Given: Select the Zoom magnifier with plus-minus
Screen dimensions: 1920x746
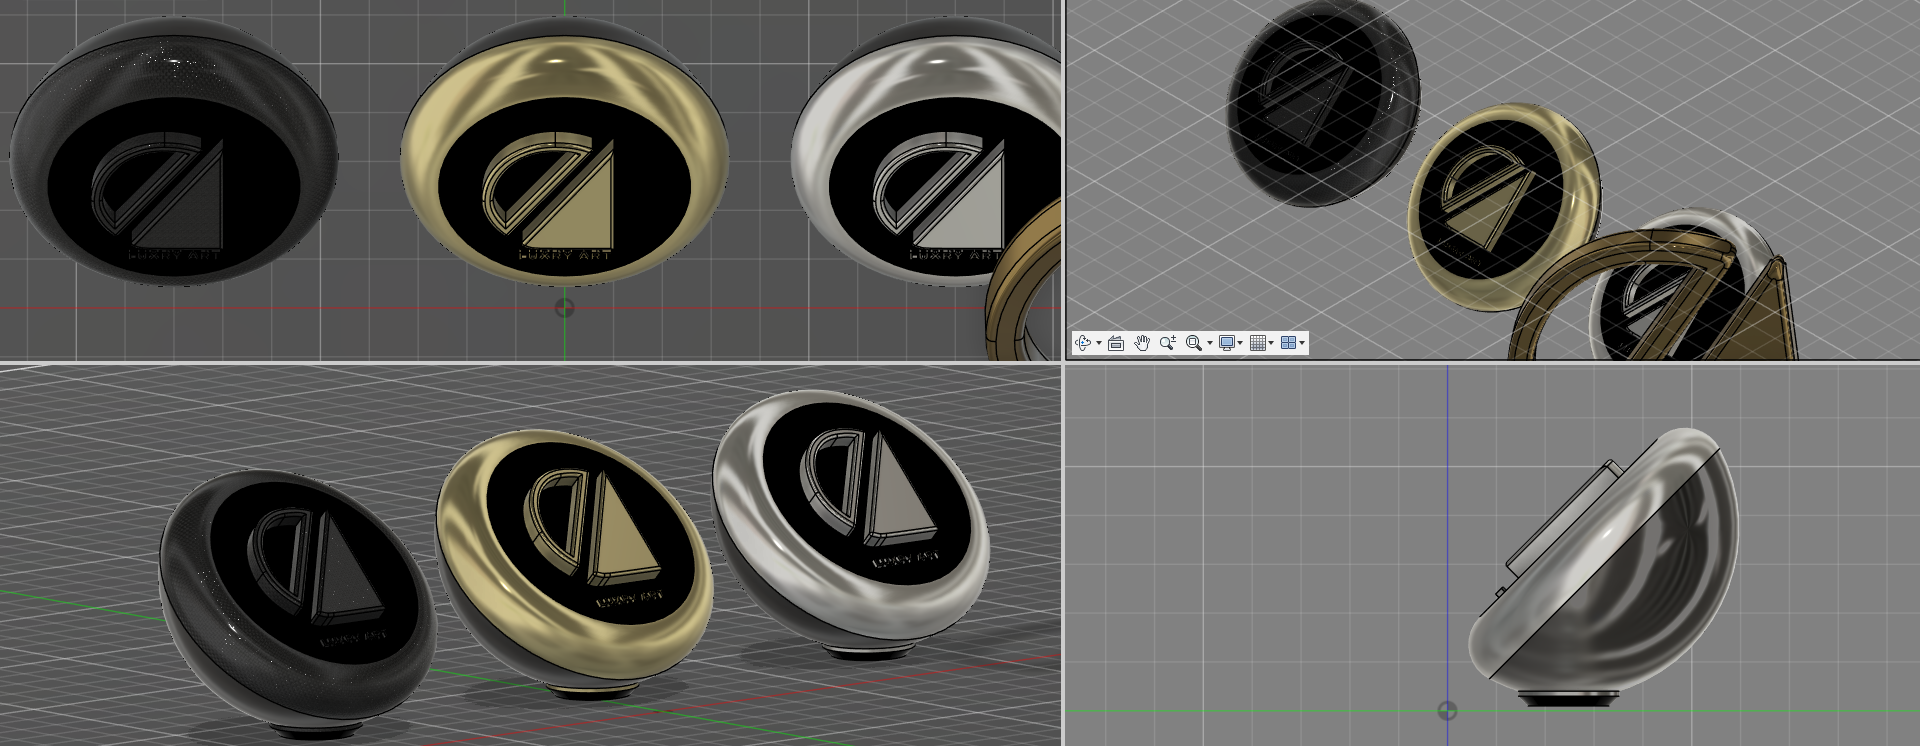Looking at the screenshot, I should pyautogui.click(x=1167, y=343).
